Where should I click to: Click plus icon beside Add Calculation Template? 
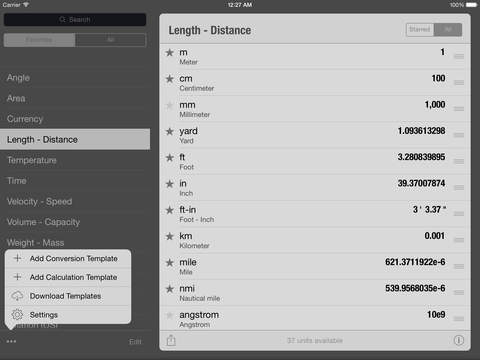point(18,277)
